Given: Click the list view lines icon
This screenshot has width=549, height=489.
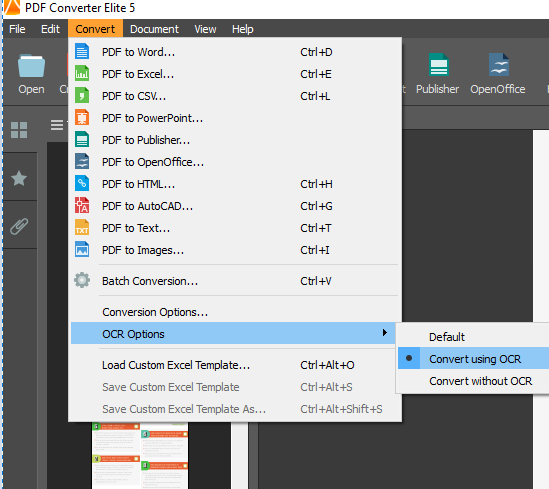Looking at the screenshot, I should [57, 125].
